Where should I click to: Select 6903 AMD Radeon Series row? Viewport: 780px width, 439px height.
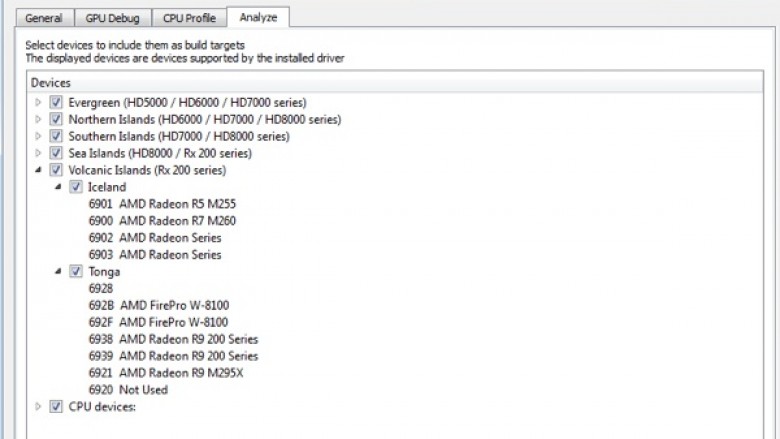point(155,255)
